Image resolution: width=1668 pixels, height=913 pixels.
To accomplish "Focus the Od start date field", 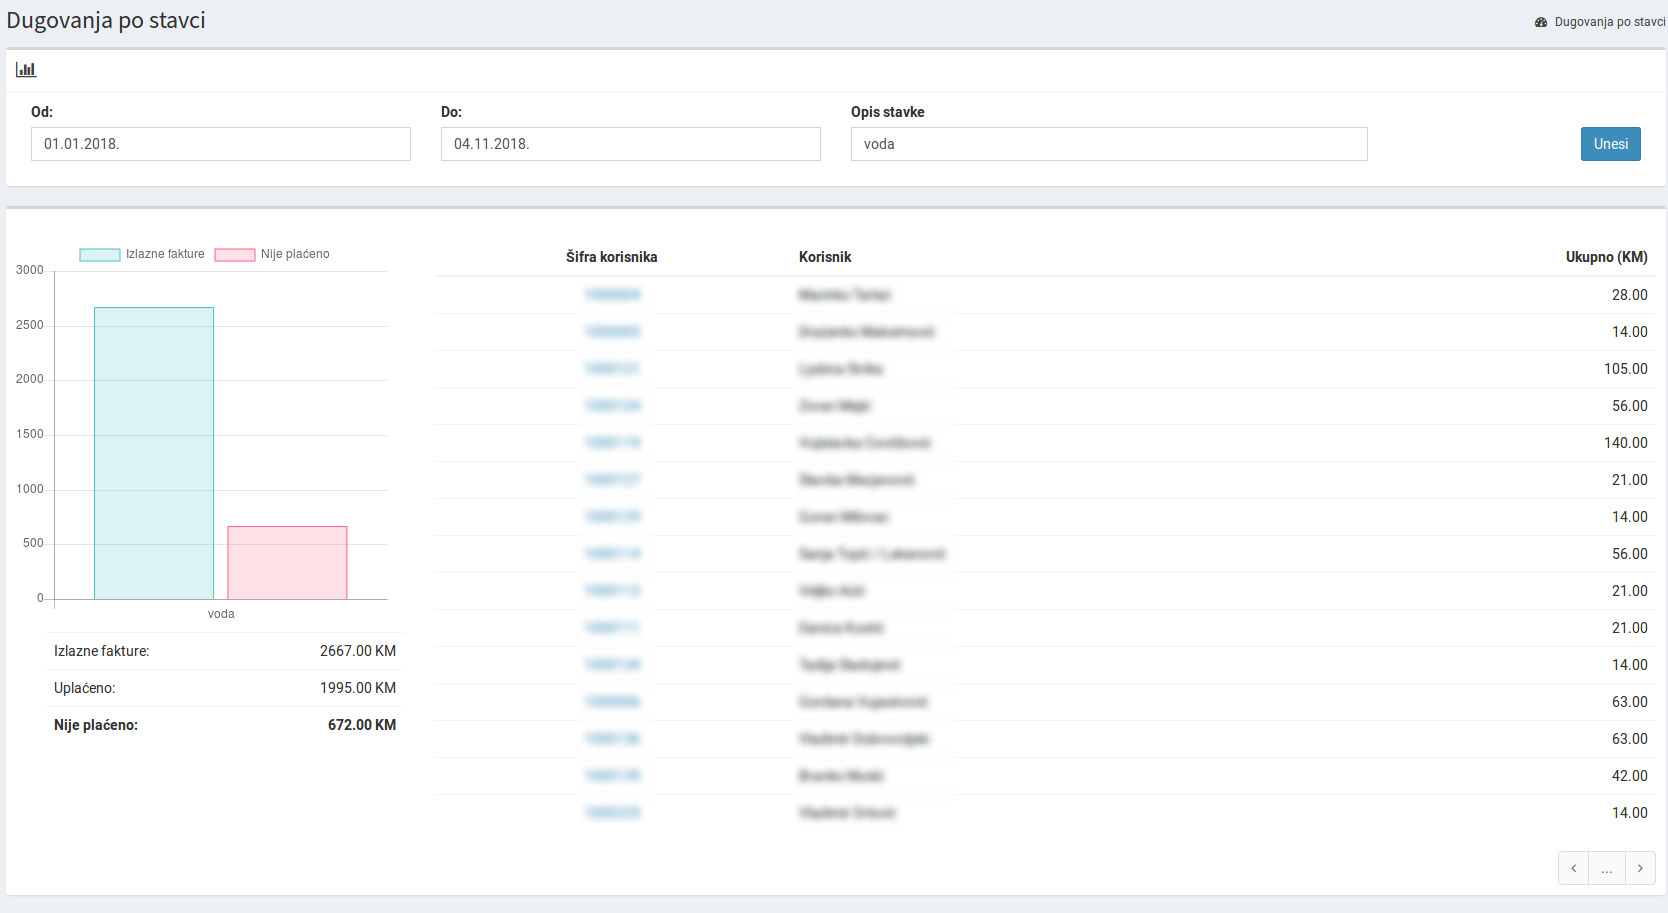I will 220,144.
